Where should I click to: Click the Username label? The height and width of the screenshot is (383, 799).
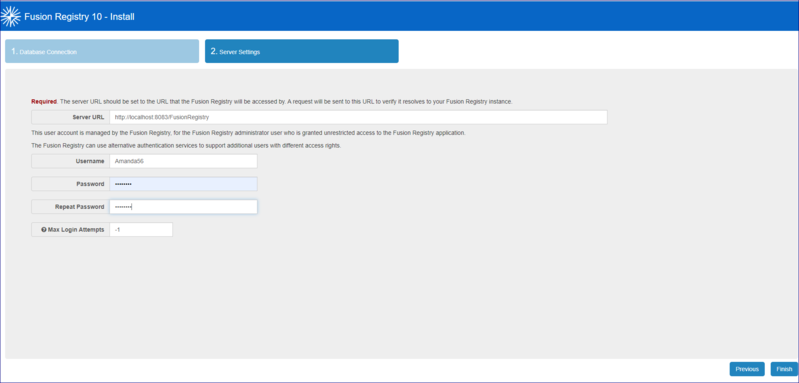90,161
